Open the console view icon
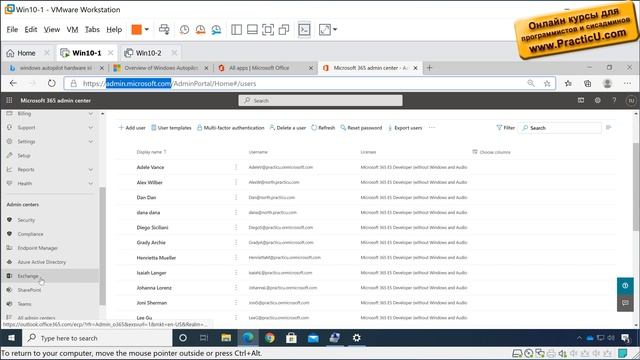Screen dimensions: 640x360 [x=304, y=29]
